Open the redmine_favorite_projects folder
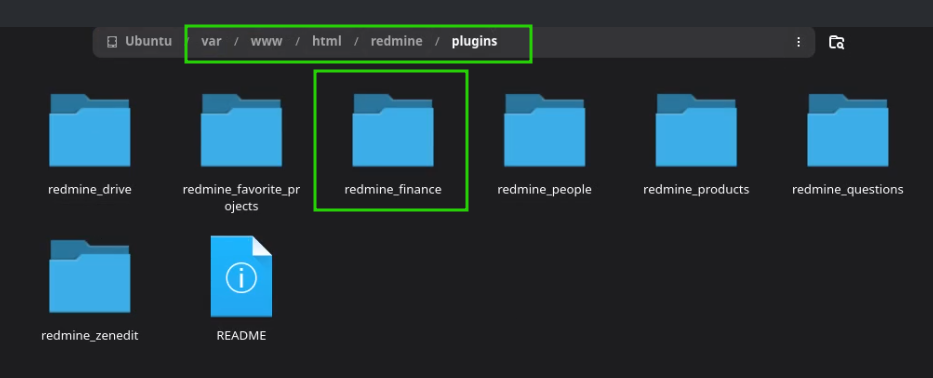 241,130
